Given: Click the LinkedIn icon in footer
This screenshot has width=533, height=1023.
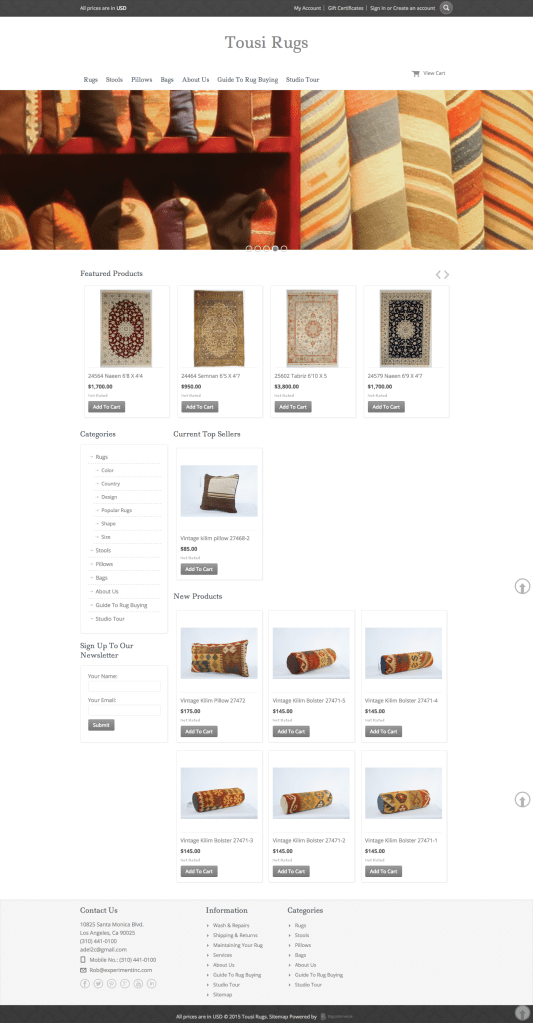Looking at the screenshot, I should pyautogui.click(x=151, y=983).
